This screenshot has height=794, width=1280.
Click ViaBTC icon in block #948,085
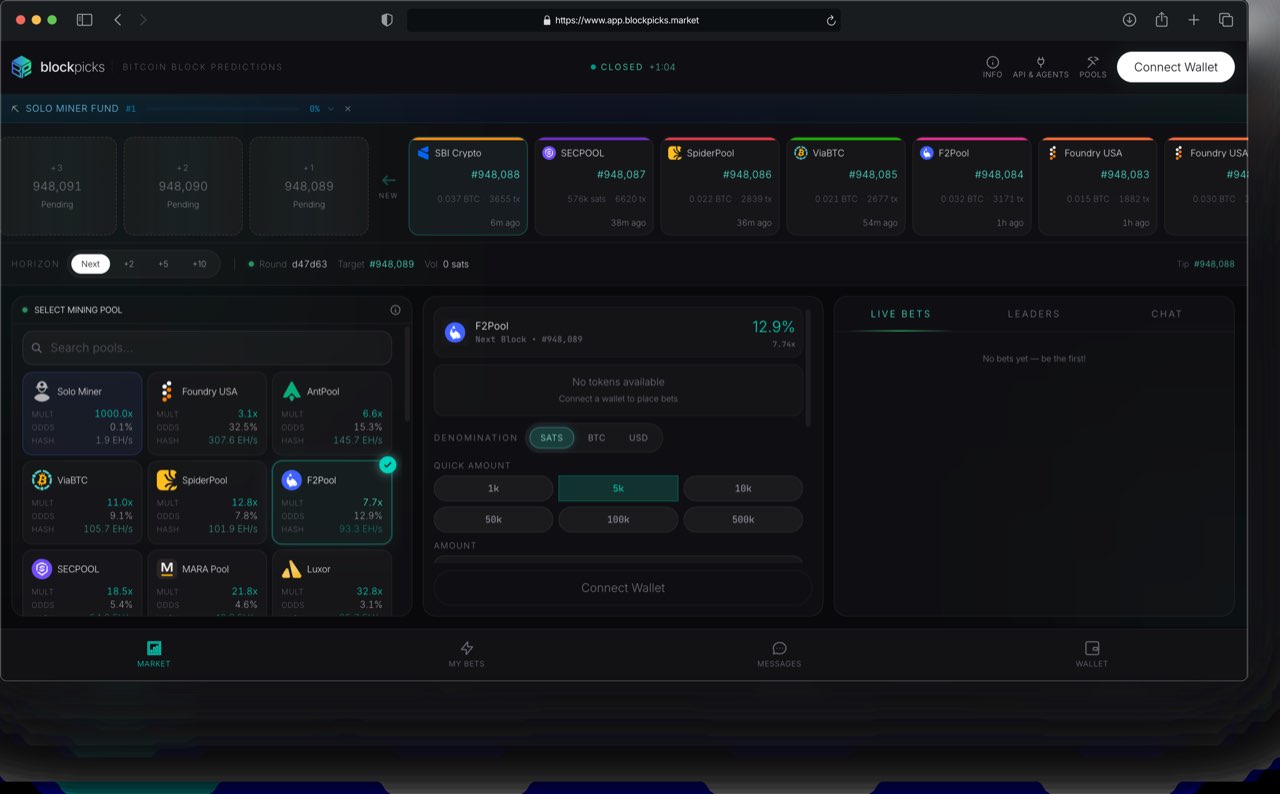tap(801, 153)
